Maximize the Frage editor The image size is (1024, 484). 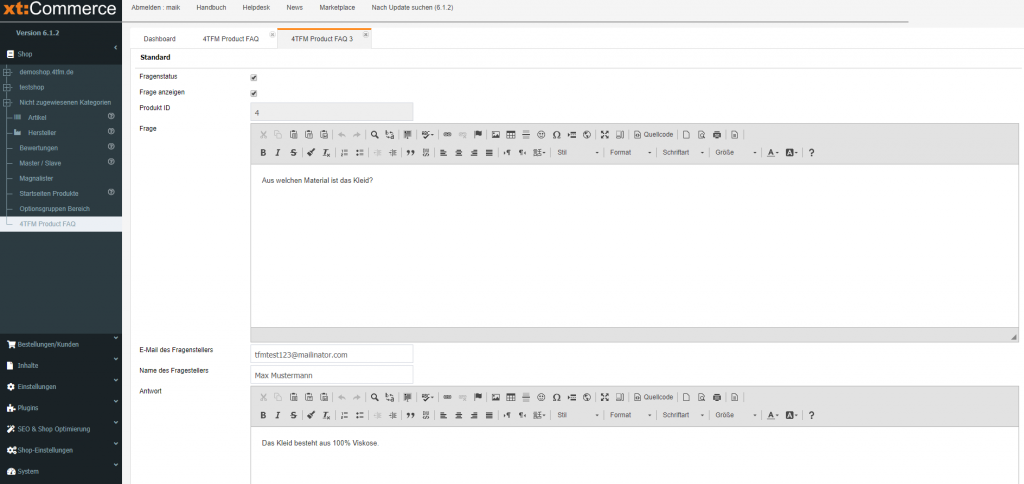click(x=605, y=134)
